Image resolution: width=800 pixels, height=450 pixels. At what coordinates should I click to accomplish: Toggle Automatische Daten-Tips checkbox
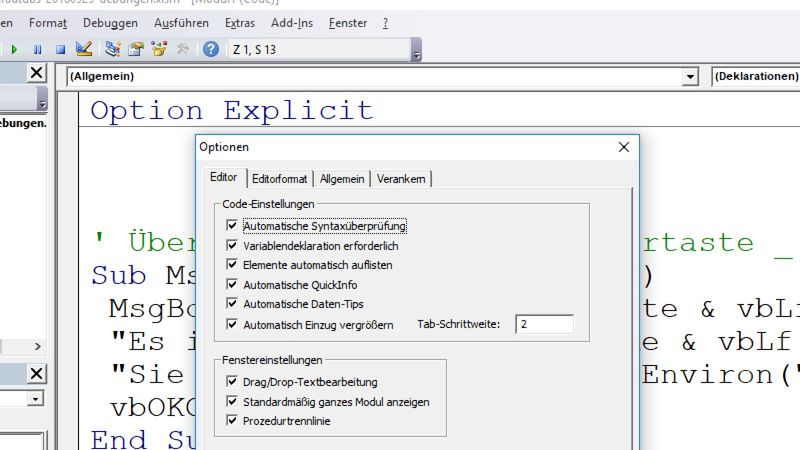tap(232, 304)
